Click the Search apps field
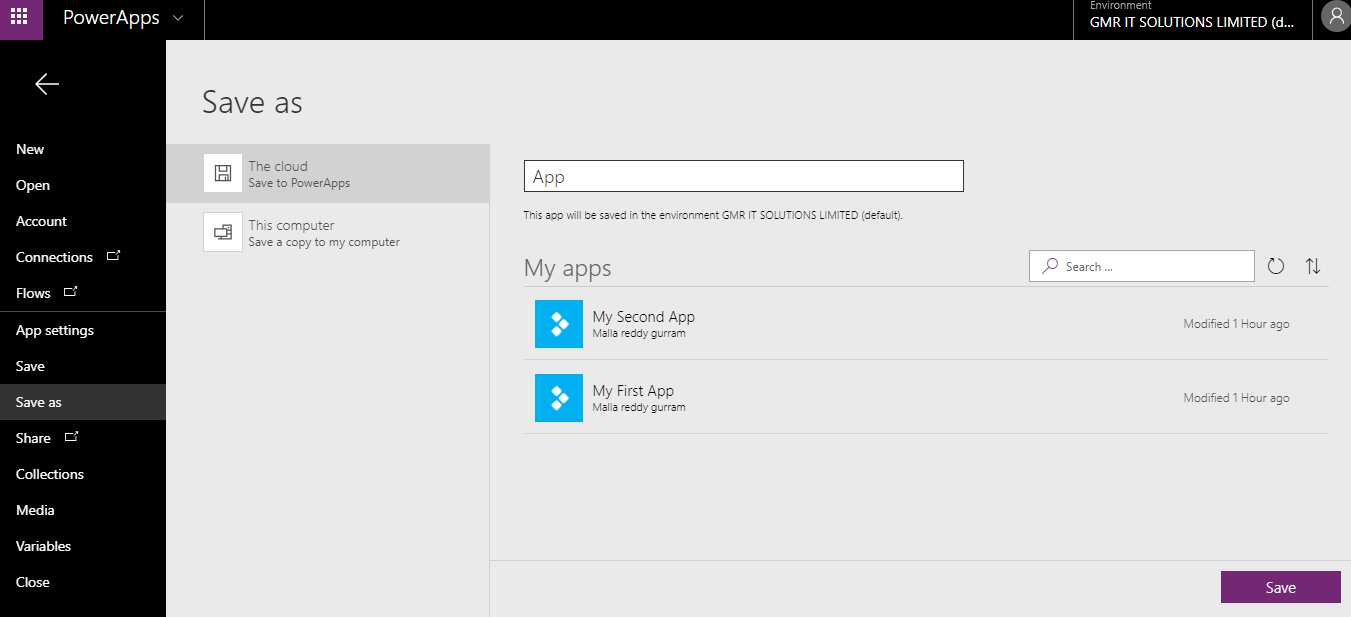The width and height of the screenshot is (1351, 617). pos(1141,266)
